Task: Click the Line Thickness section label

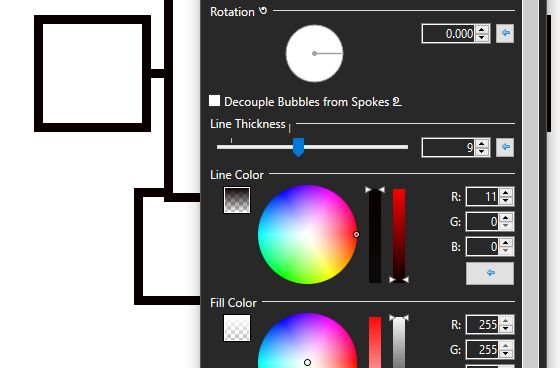Action: pyautogui.click(x=248, y=124)
